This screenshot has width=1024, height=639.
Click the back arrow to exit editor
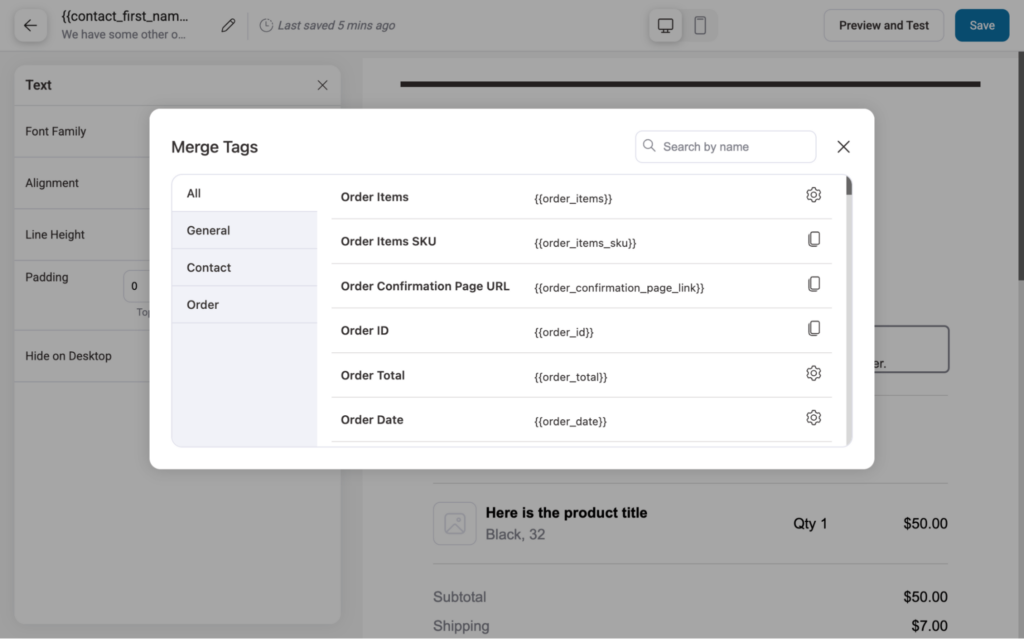coord(31,25)
